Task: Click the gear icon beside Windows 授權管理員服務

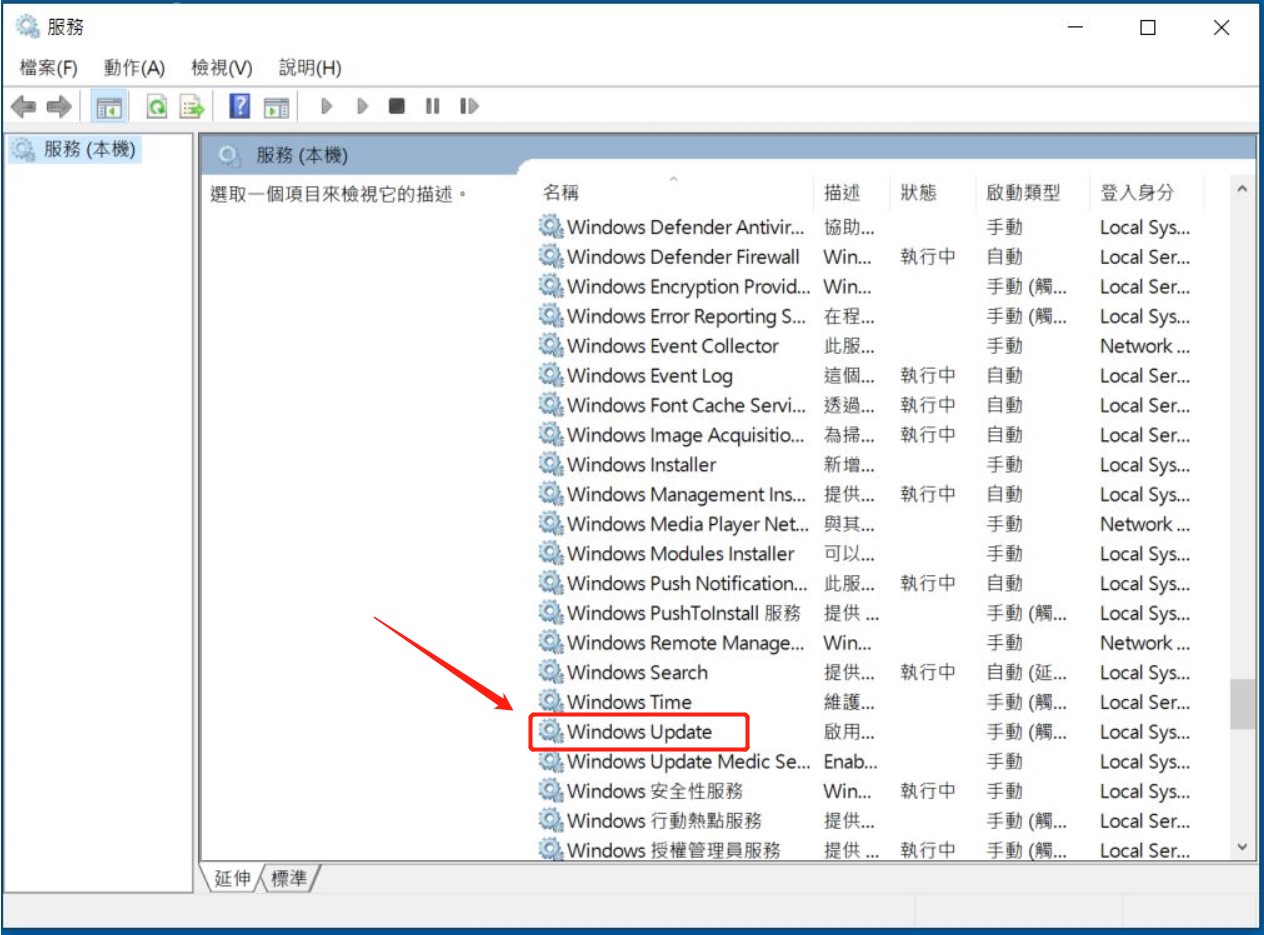Action: [551, 850]
